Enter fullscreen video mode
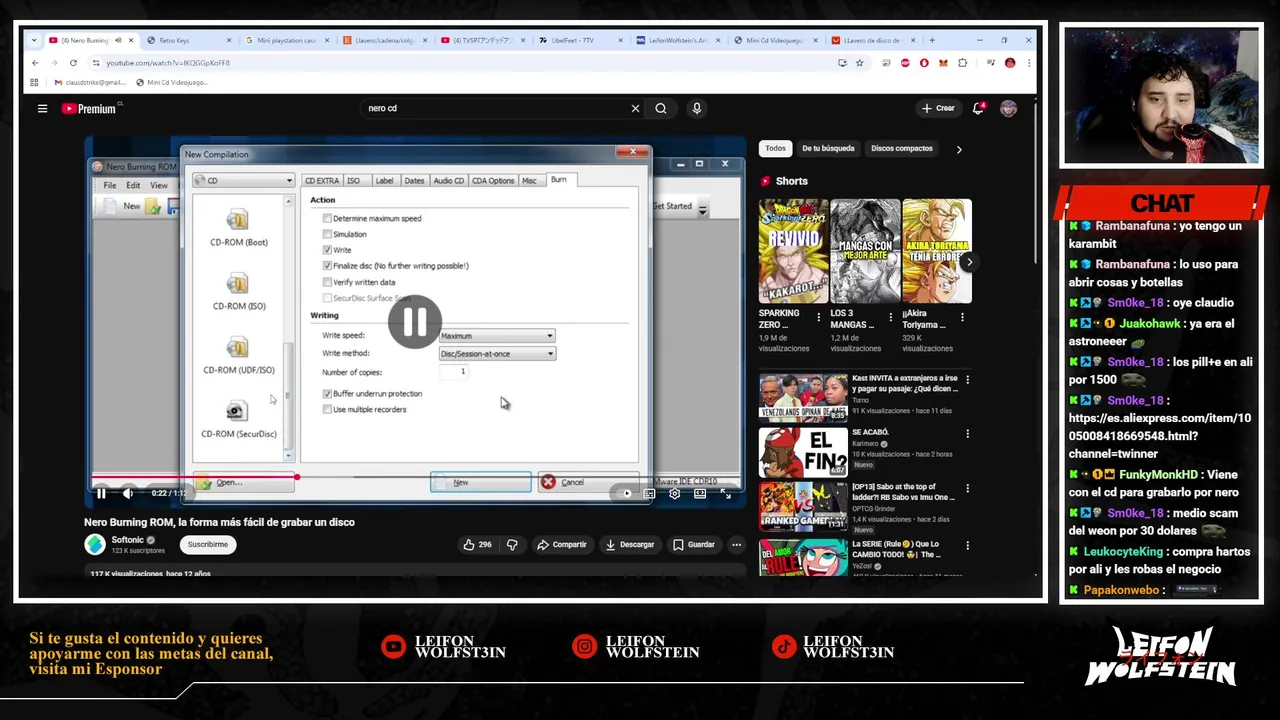The width and height of the screenshot is (1280, 720). click(x=725, y=493)
